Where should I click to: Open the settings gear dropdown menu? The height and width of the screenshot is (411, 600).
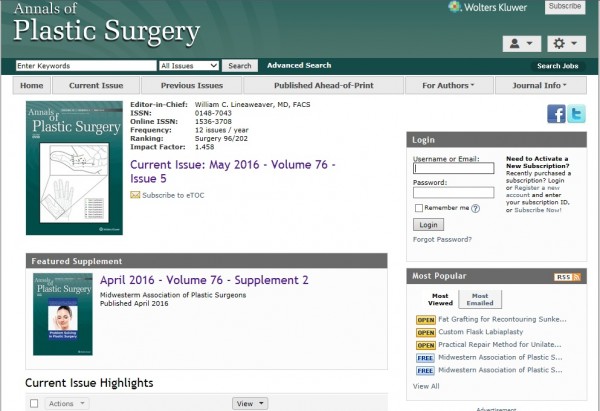(x=566, y=44)
